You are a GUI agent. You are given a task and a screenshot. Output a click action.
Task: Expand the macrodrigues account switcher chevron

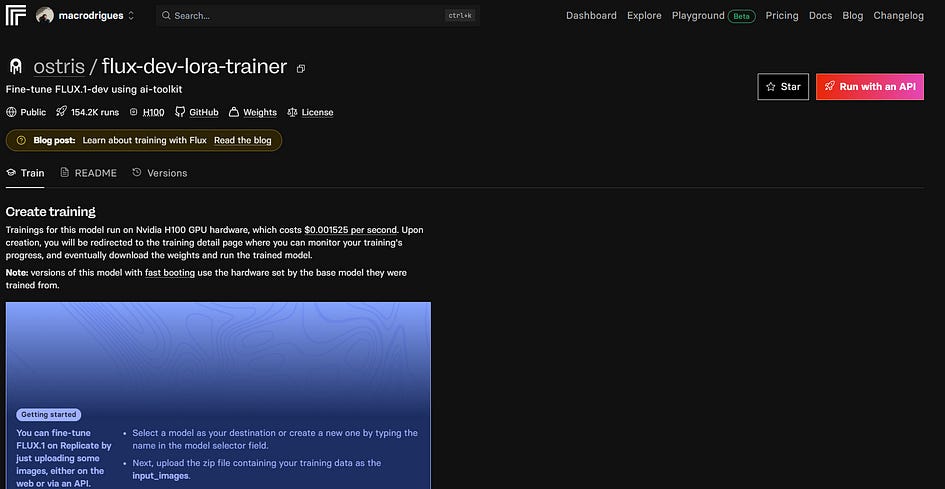click(131, 16)
